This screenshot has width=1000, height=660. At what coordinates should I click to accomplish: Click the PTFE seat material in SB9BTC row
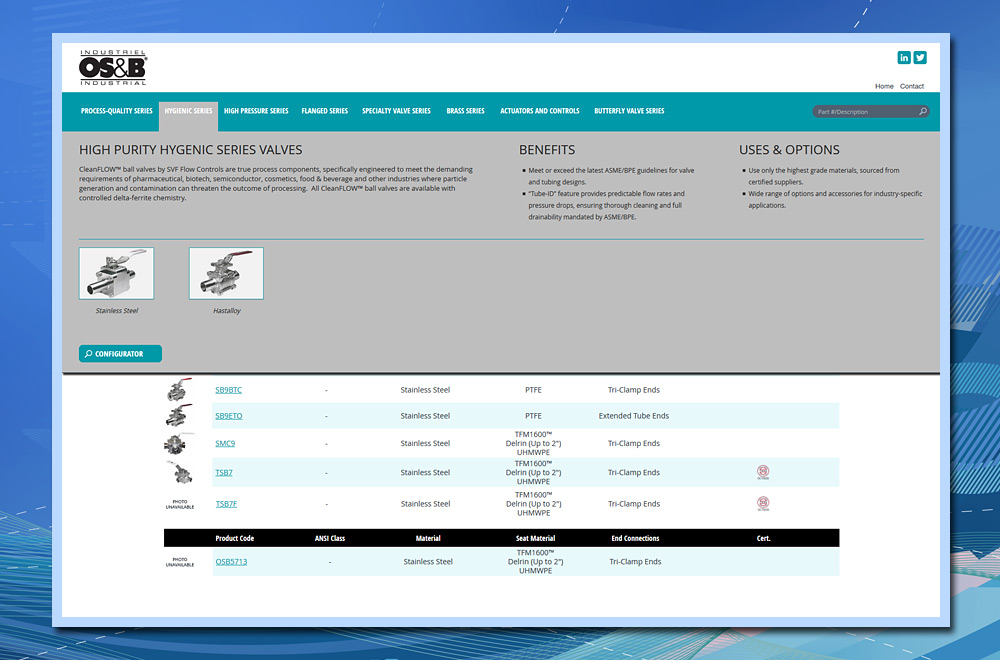pyautogui.click(x=533, y=390)
